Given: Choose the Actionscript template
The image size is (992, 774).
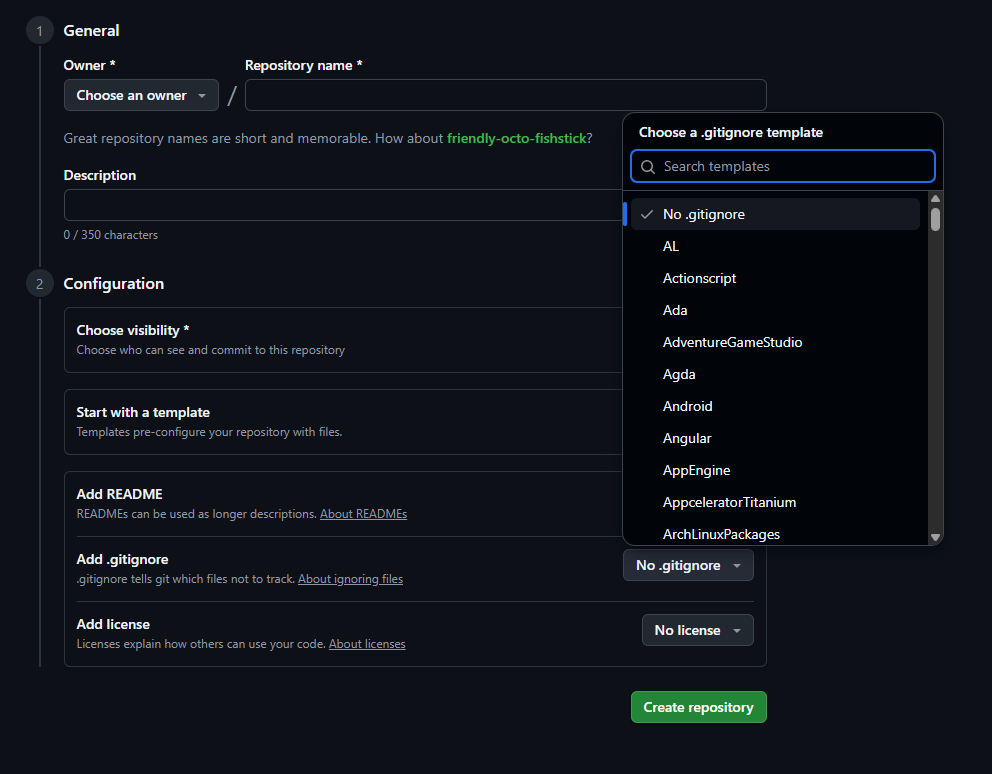Looking at the screenshot, I should pos(775,278).
